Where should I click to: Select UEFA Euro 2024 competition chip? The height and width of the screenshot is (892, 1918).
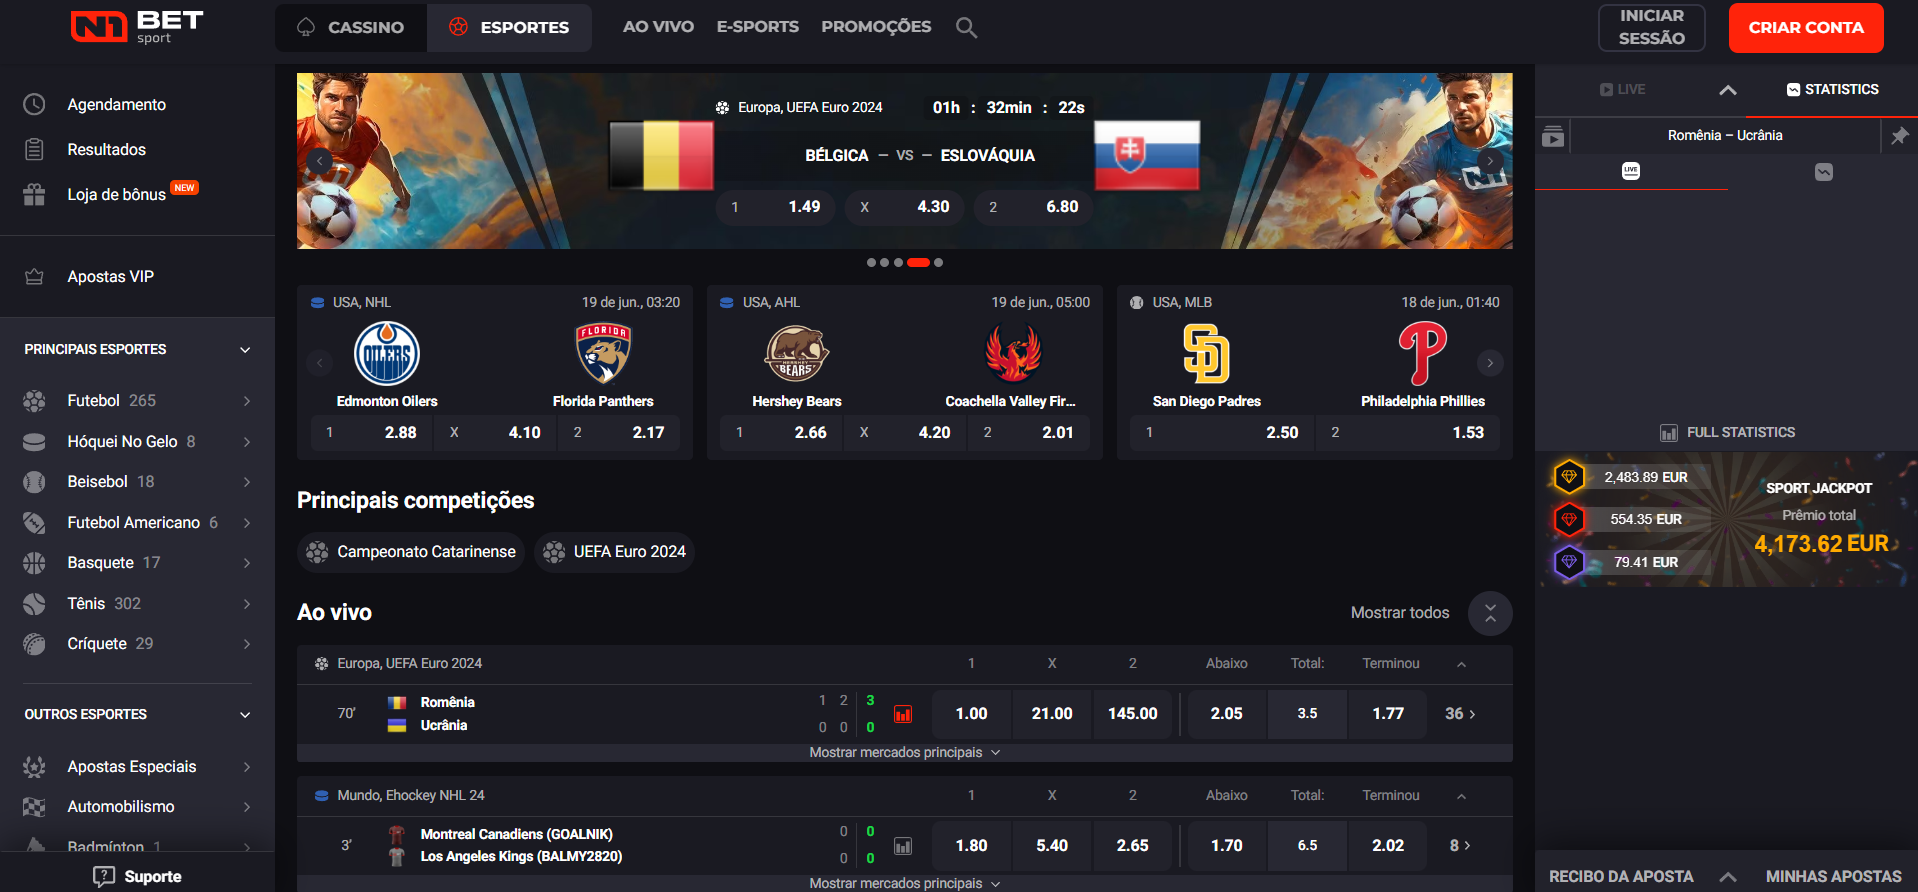coord(614,552)
